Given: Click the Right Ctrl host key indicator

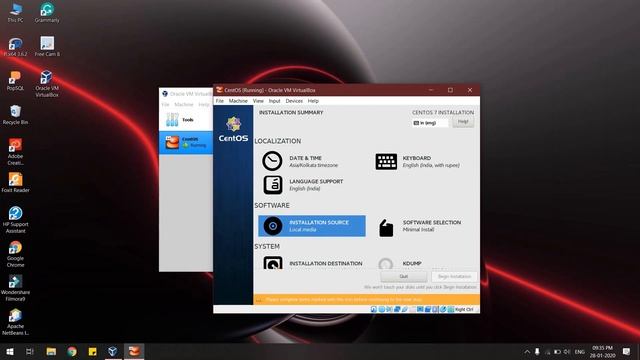Looking at the screenshot, I should [x=464, y=309].
